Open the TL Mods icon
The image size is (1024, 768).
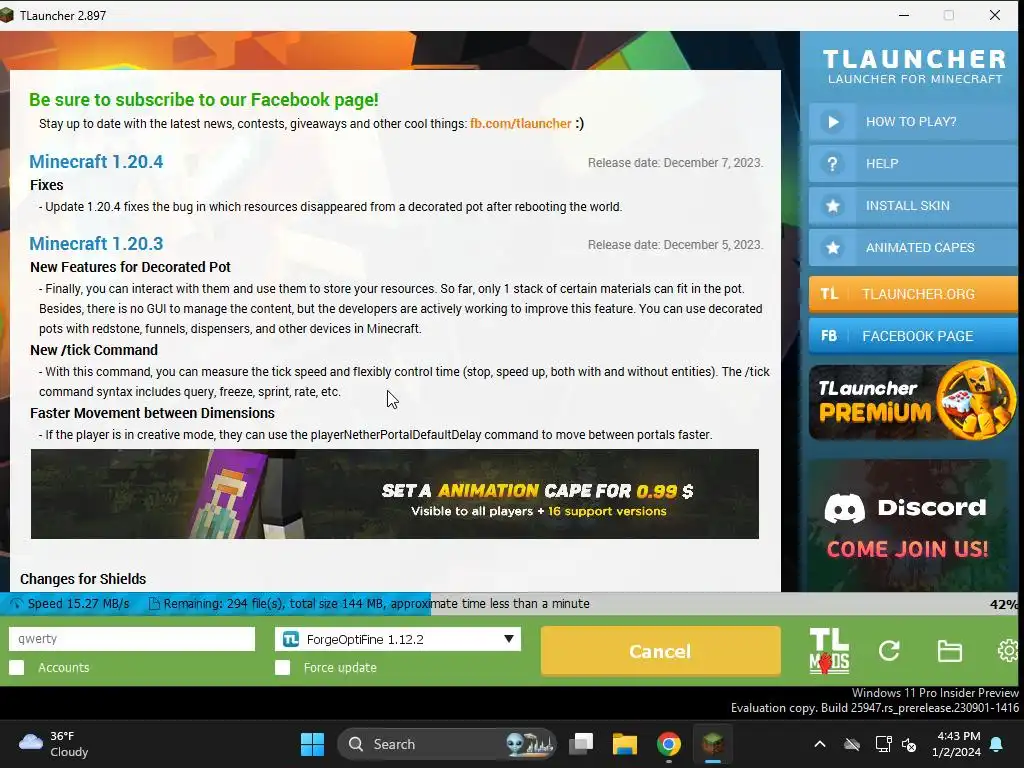click(x=829, y=651)
